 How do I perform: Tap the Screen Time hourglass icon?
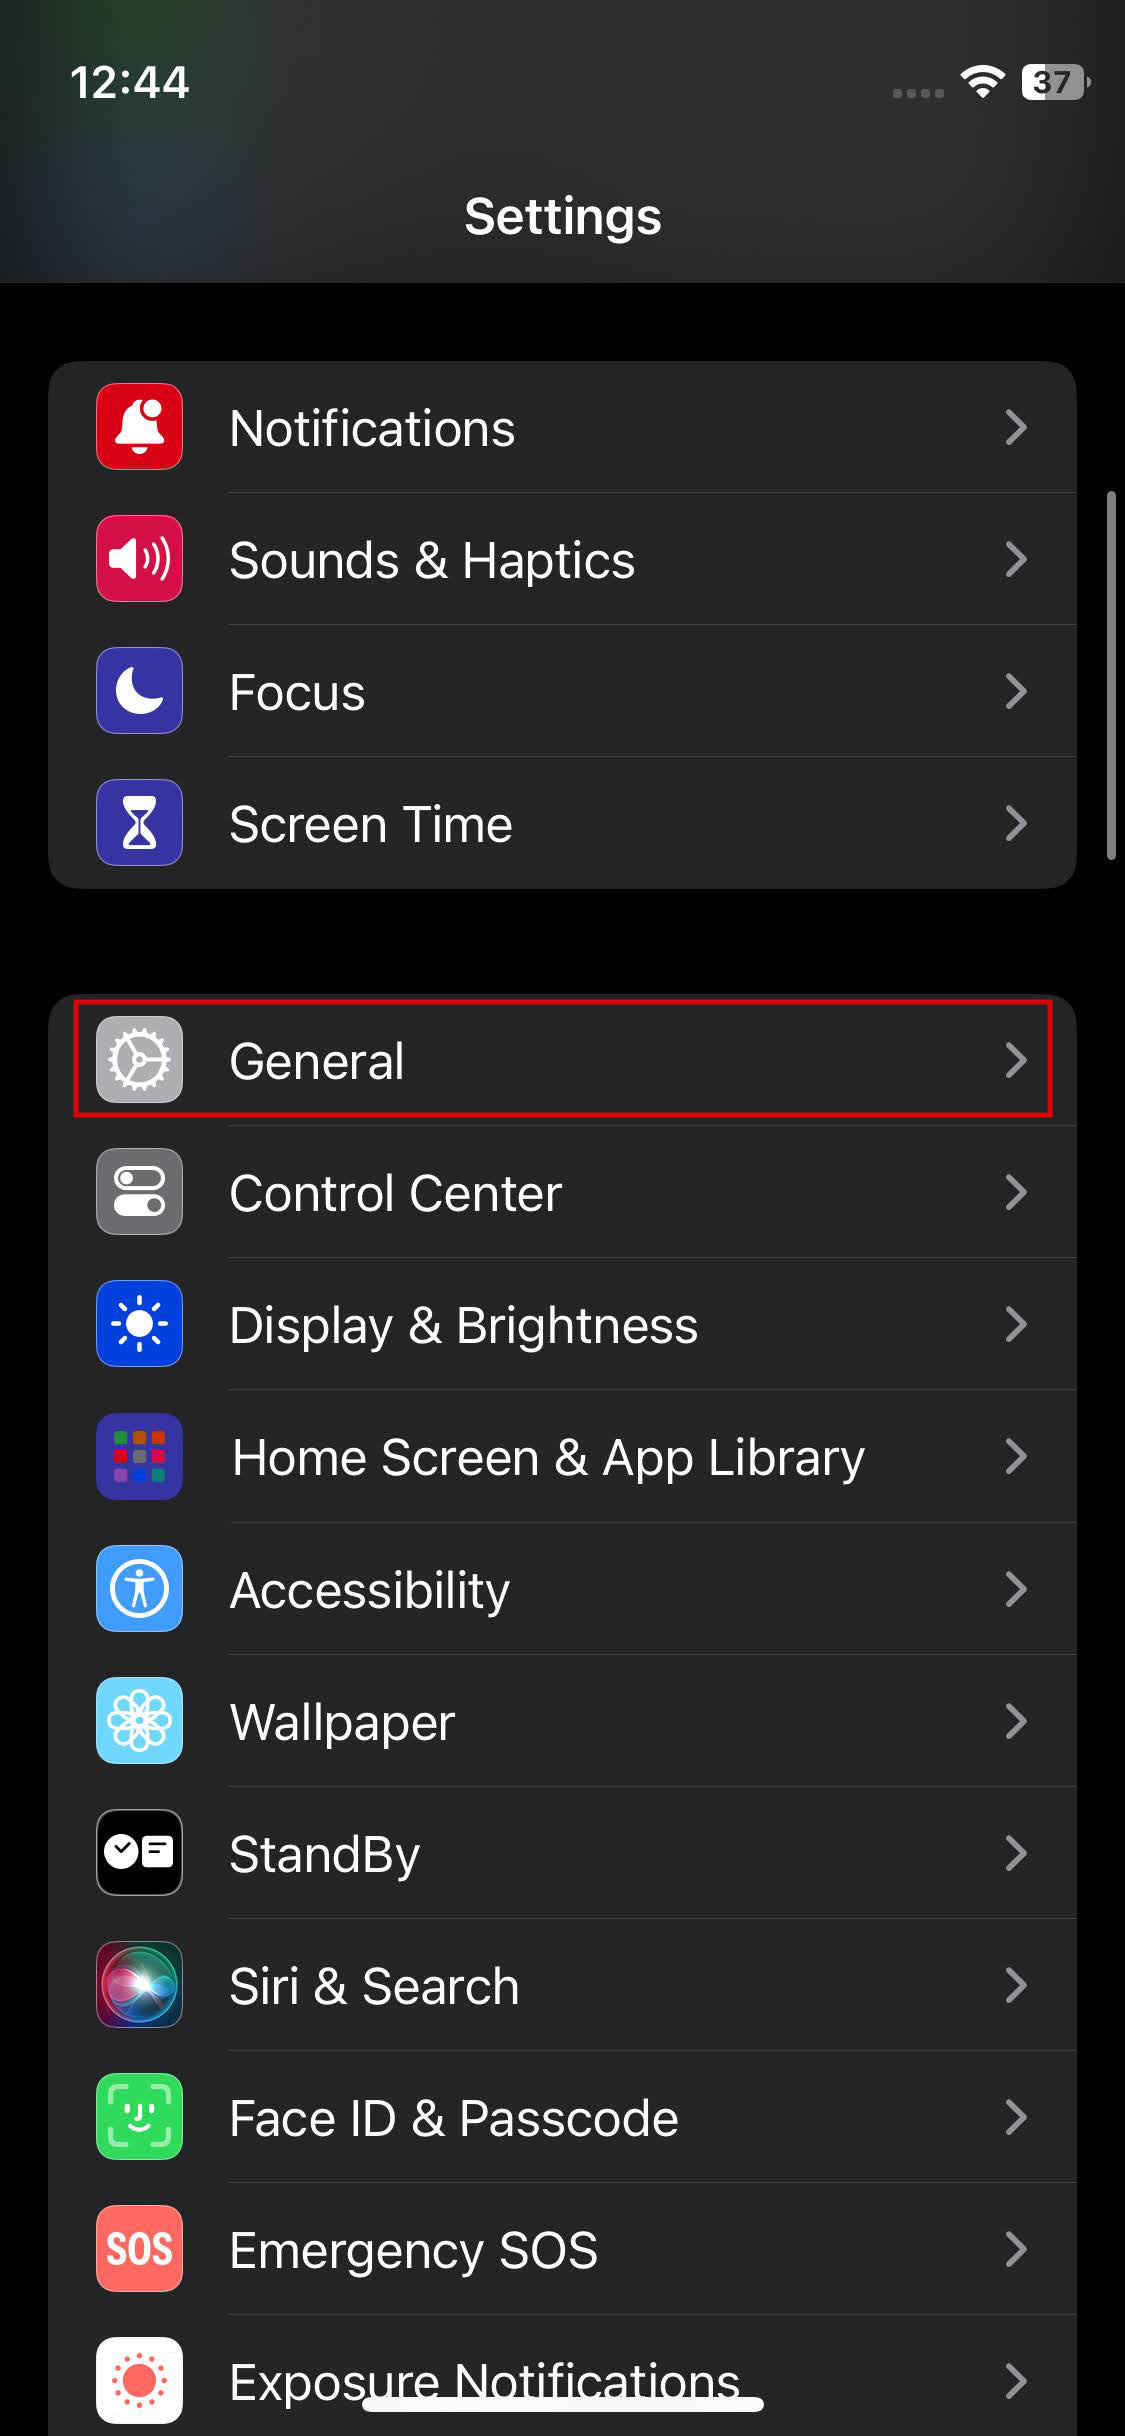pos(139,823)
